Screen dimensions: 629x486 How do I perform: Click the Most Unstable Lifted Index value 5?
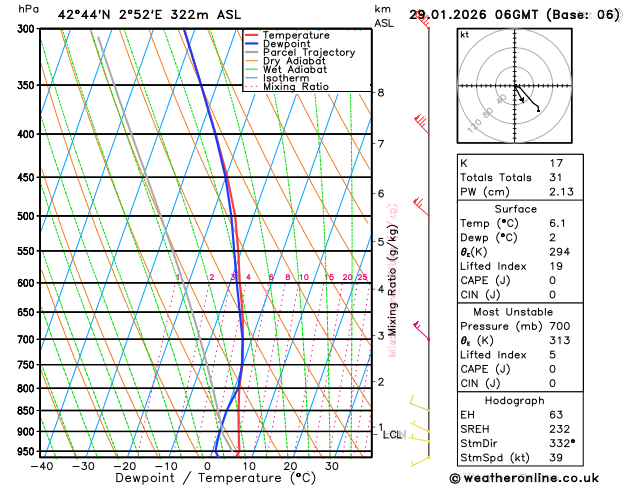pos(552,355)
